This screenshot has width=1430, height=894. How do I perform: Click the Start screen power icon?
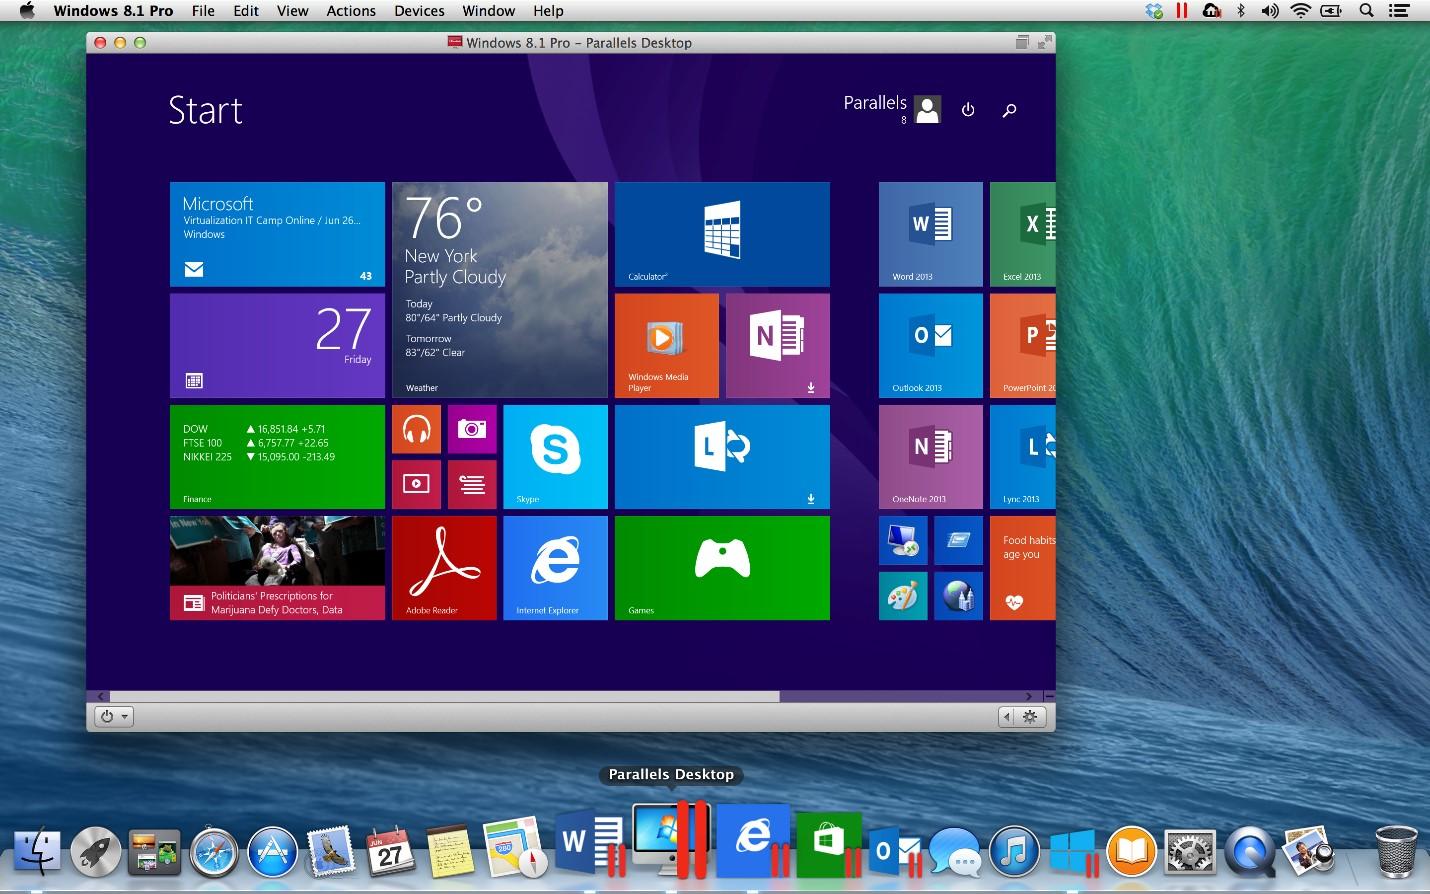[968, 110]
